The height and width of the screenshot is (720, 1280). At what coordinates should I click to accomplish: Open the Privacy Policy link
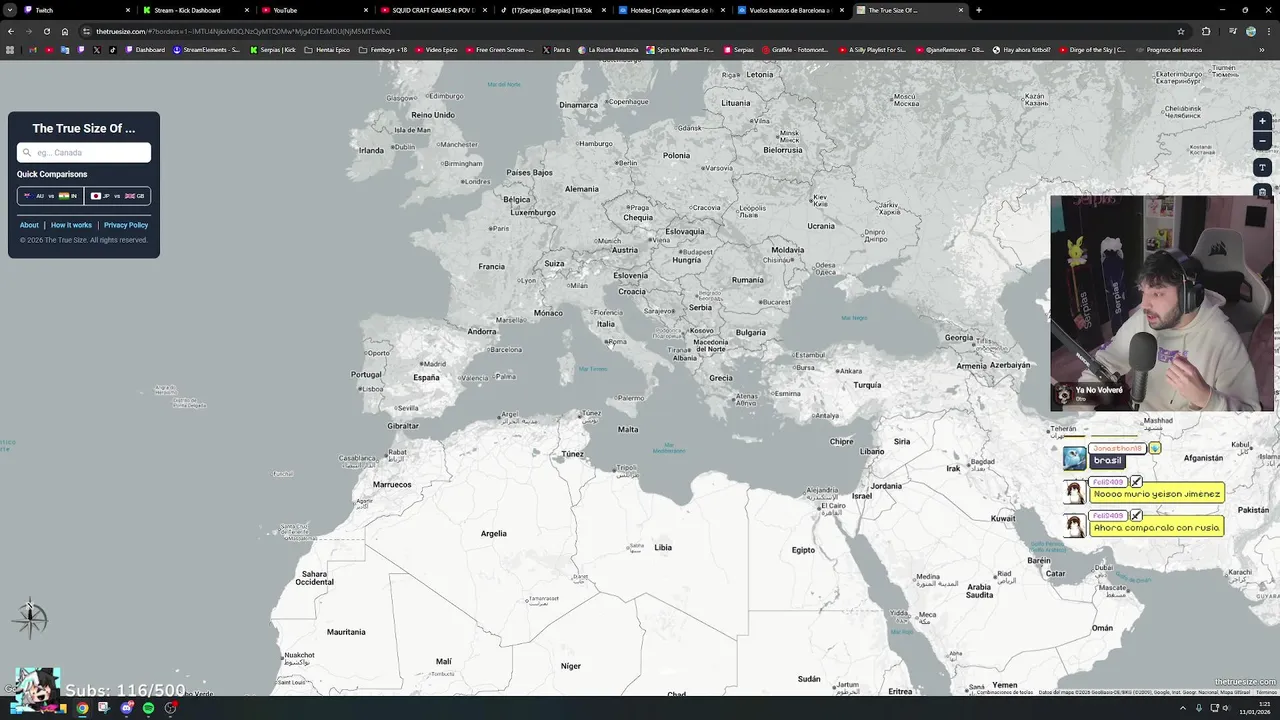tap(126, 225)
